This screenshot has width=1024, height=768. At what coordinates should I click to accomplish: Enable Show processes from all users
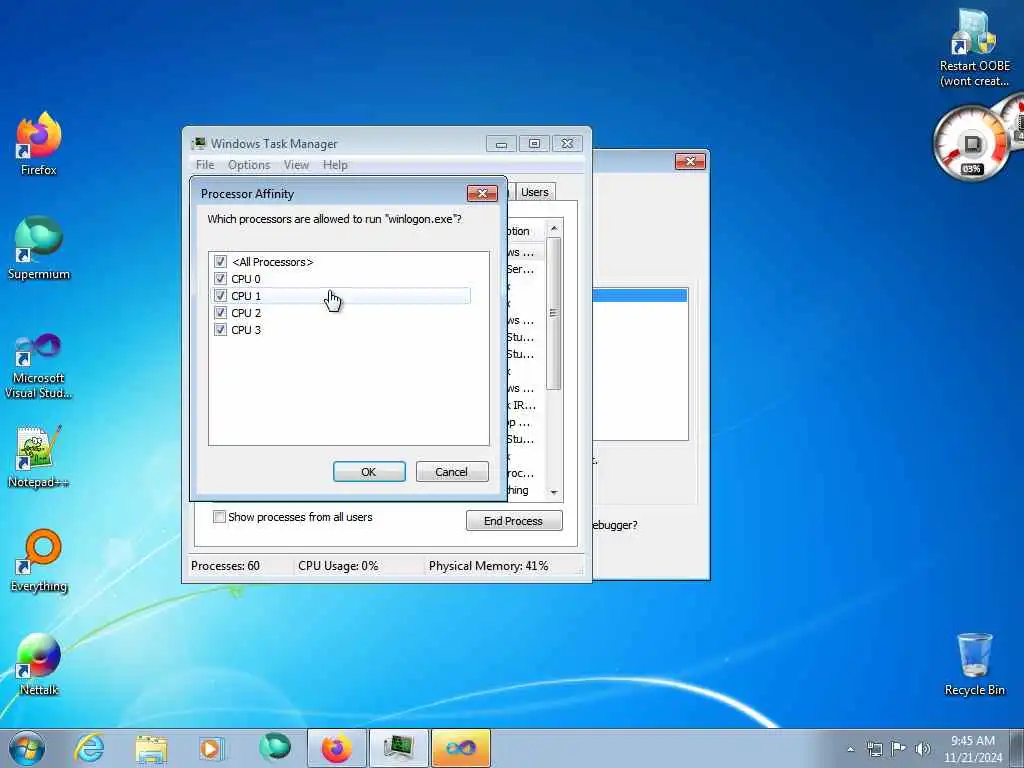(x=219, y=517)
